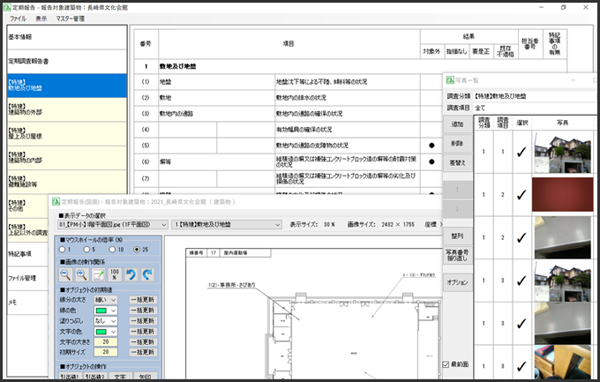
Task: Open the ファイル menu
Action: (x=18, y=18)
